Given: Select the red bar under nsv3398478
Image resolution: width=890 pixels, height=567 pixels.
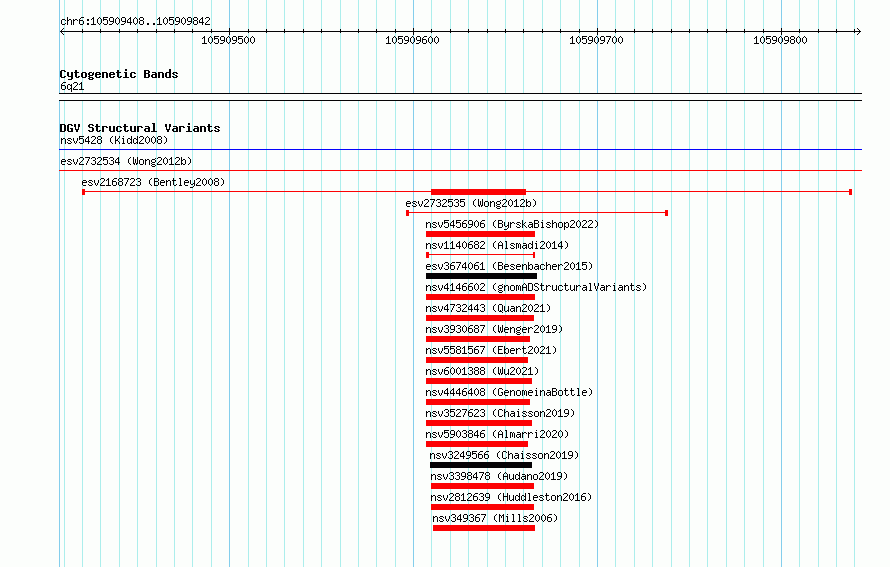Looking at the screenshot, I should (482, 486).
